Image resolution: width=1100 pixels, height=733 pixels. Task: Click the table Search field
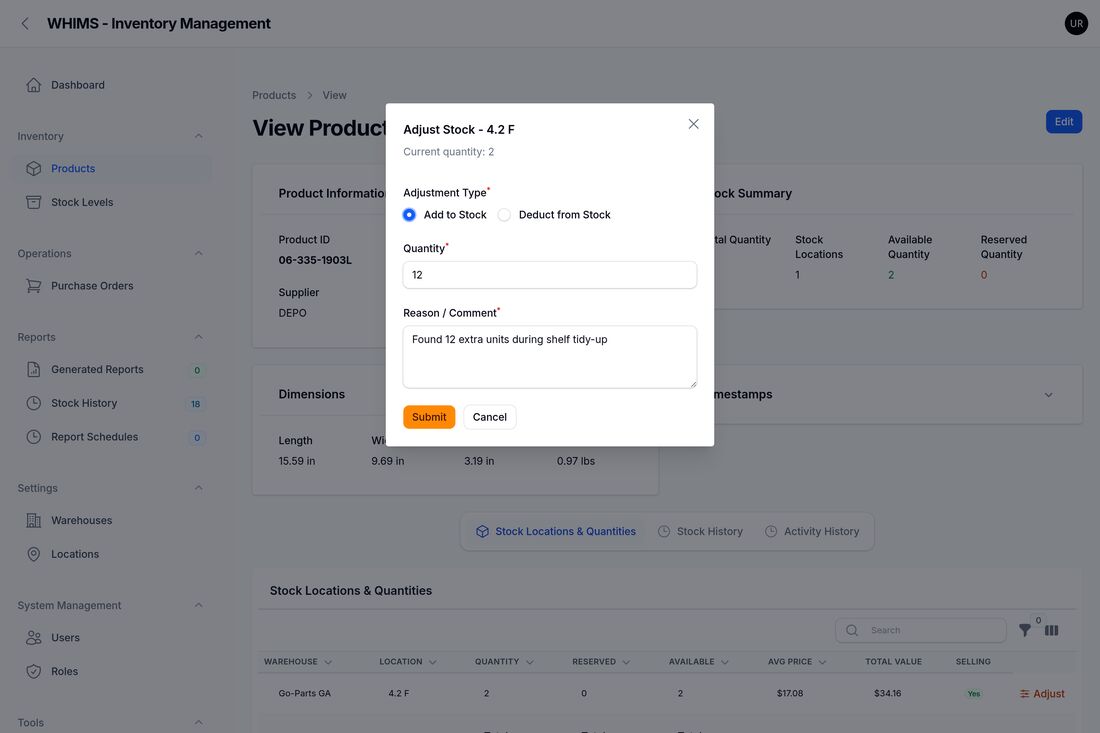[920, 631]
